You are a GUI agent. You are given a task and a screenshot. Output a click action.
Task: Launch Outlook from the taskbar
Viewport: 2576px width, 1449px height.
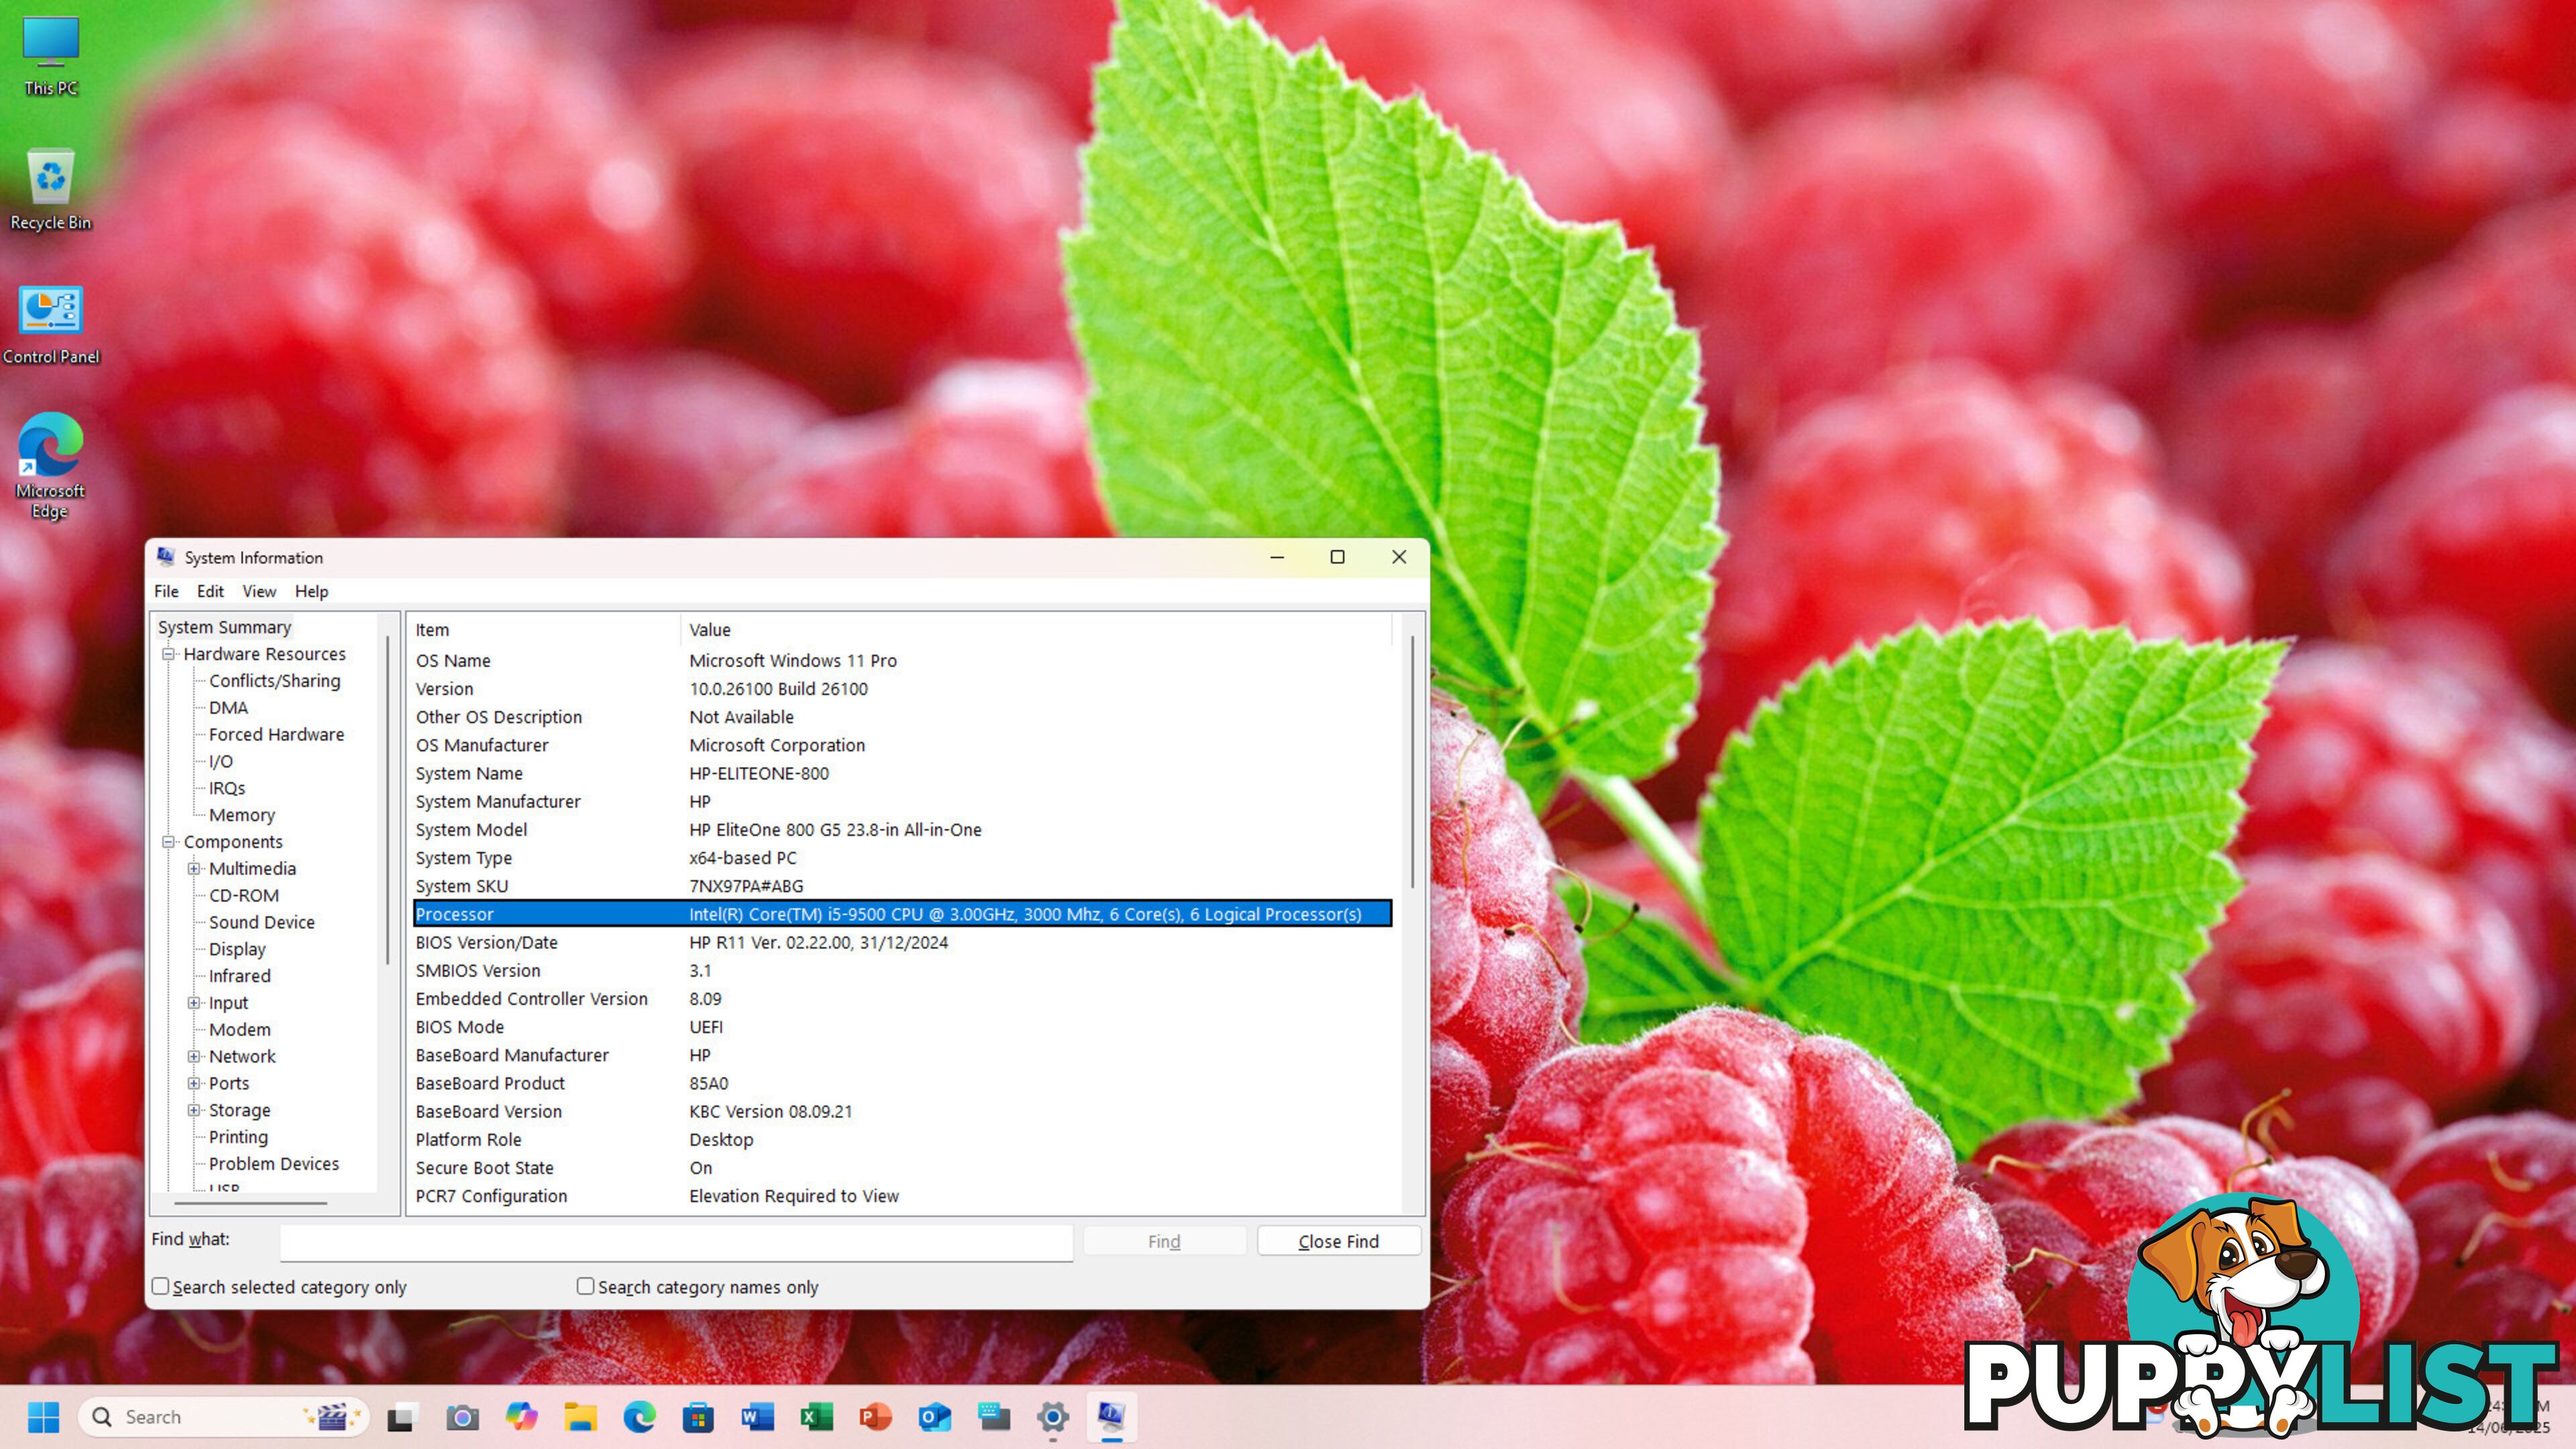tap(934, 1417)
